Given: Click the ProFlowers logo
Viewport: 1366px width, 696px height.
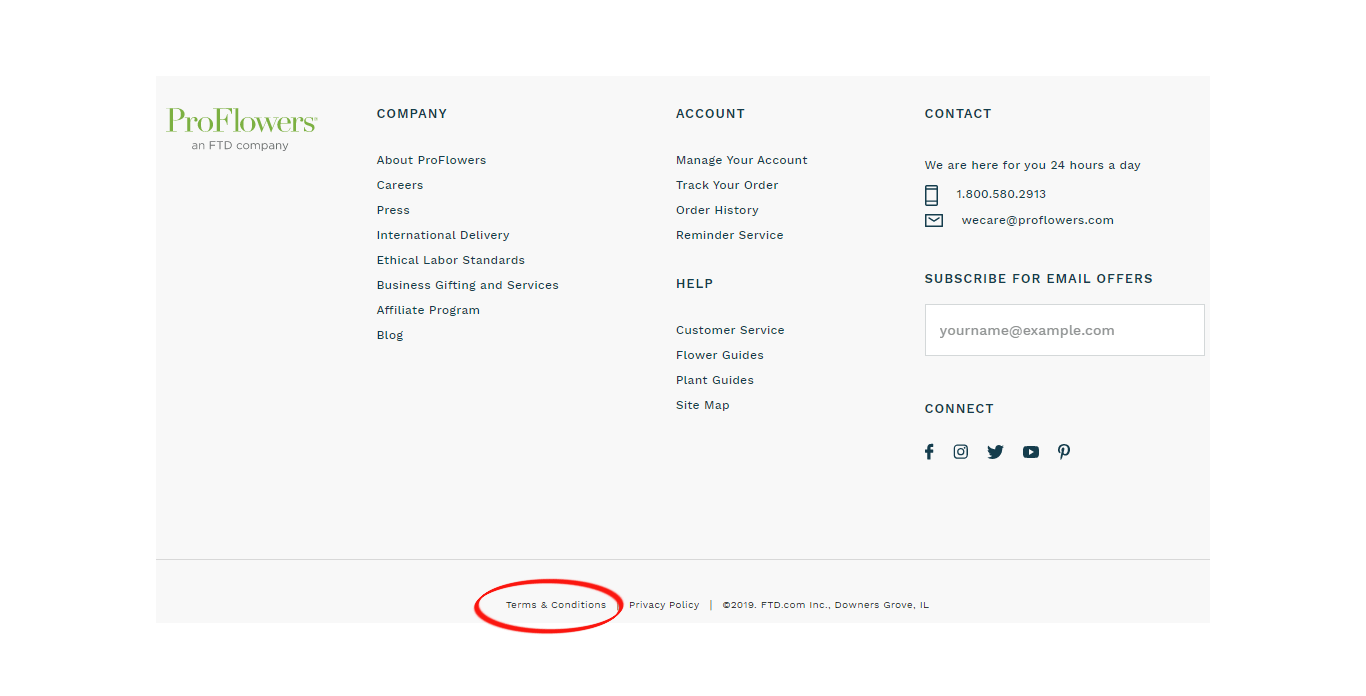Looking at the screenshot, I should pos(242,122).
